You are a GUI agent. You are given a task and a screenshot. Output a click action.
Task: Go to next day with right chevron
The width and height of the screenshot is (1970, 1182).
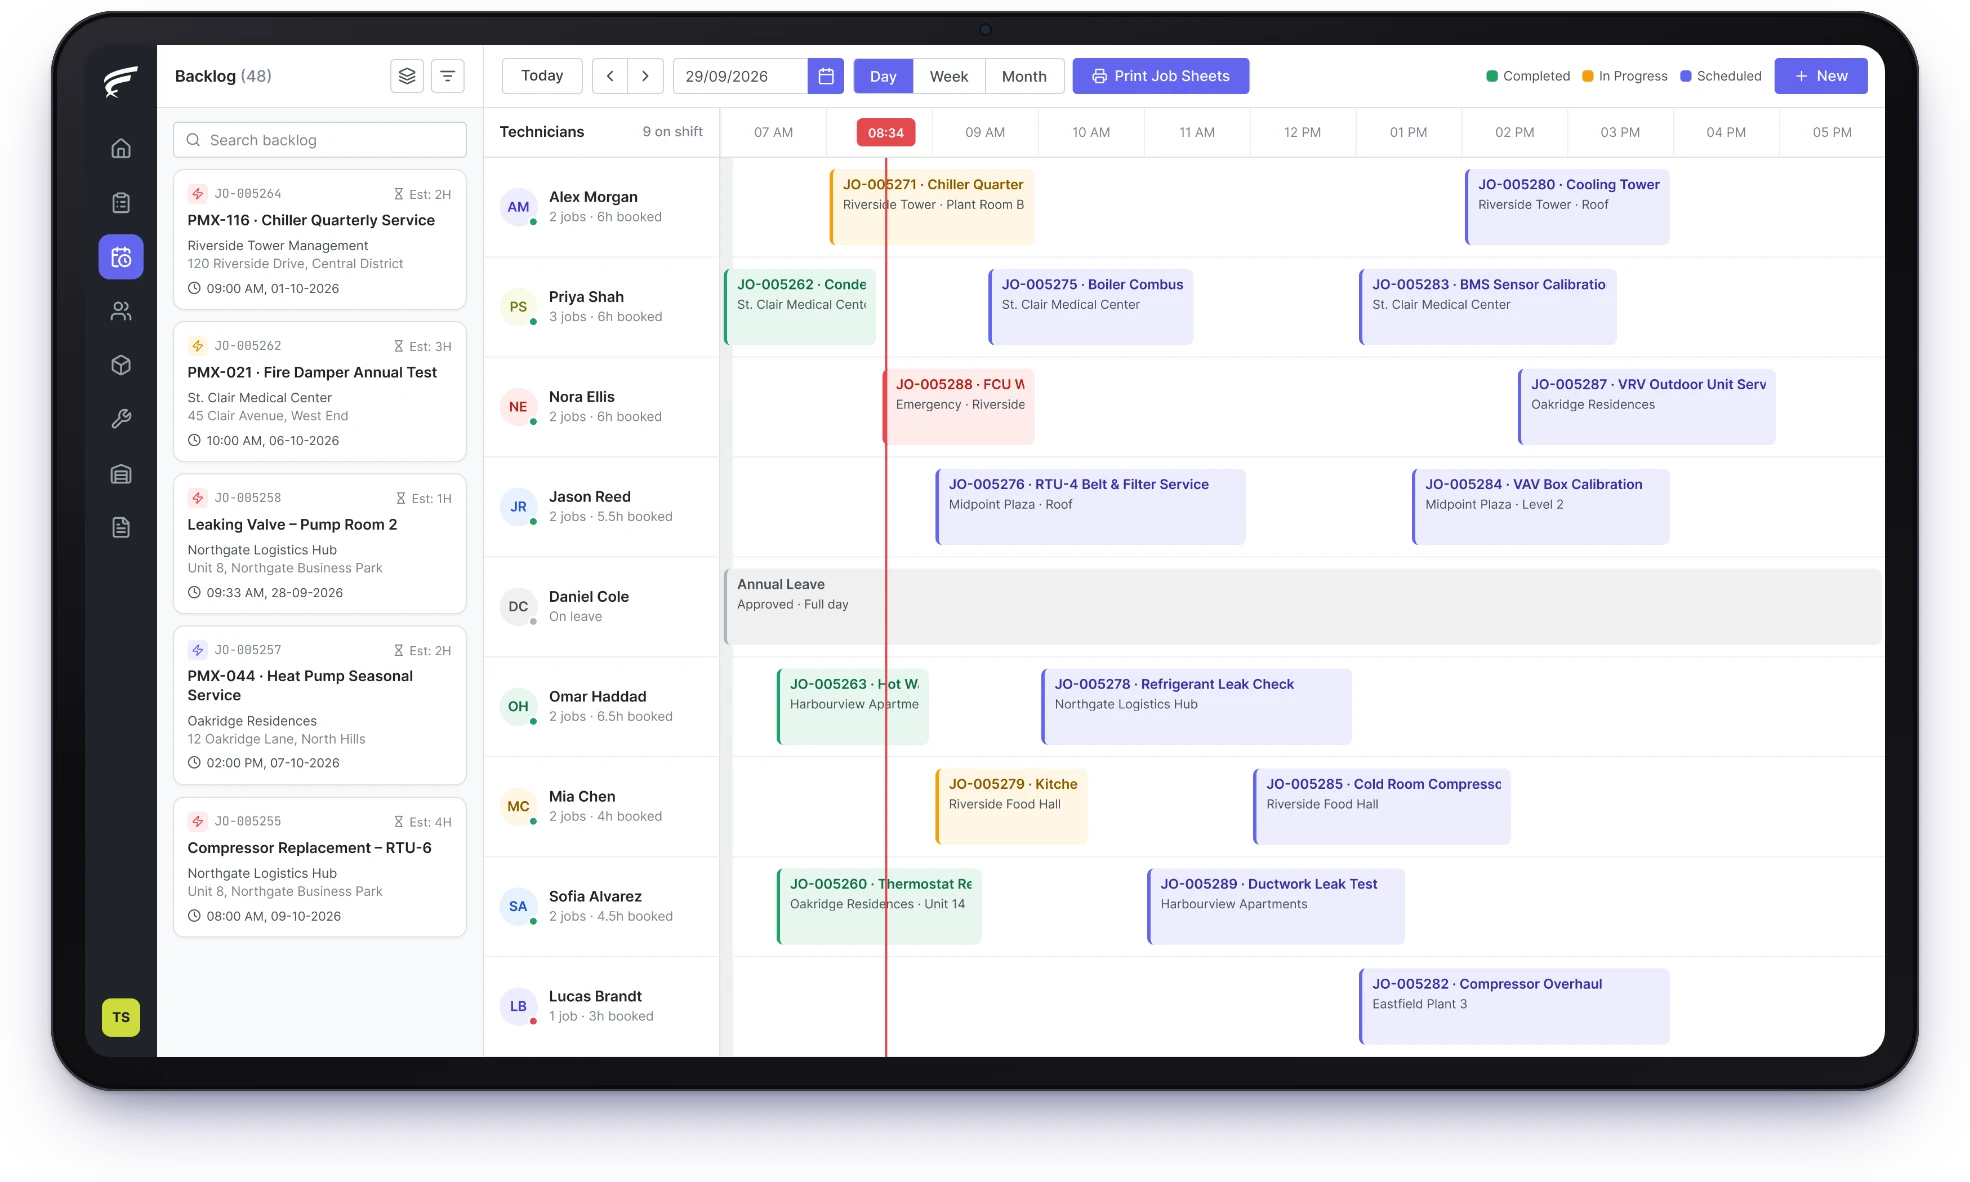645,76
